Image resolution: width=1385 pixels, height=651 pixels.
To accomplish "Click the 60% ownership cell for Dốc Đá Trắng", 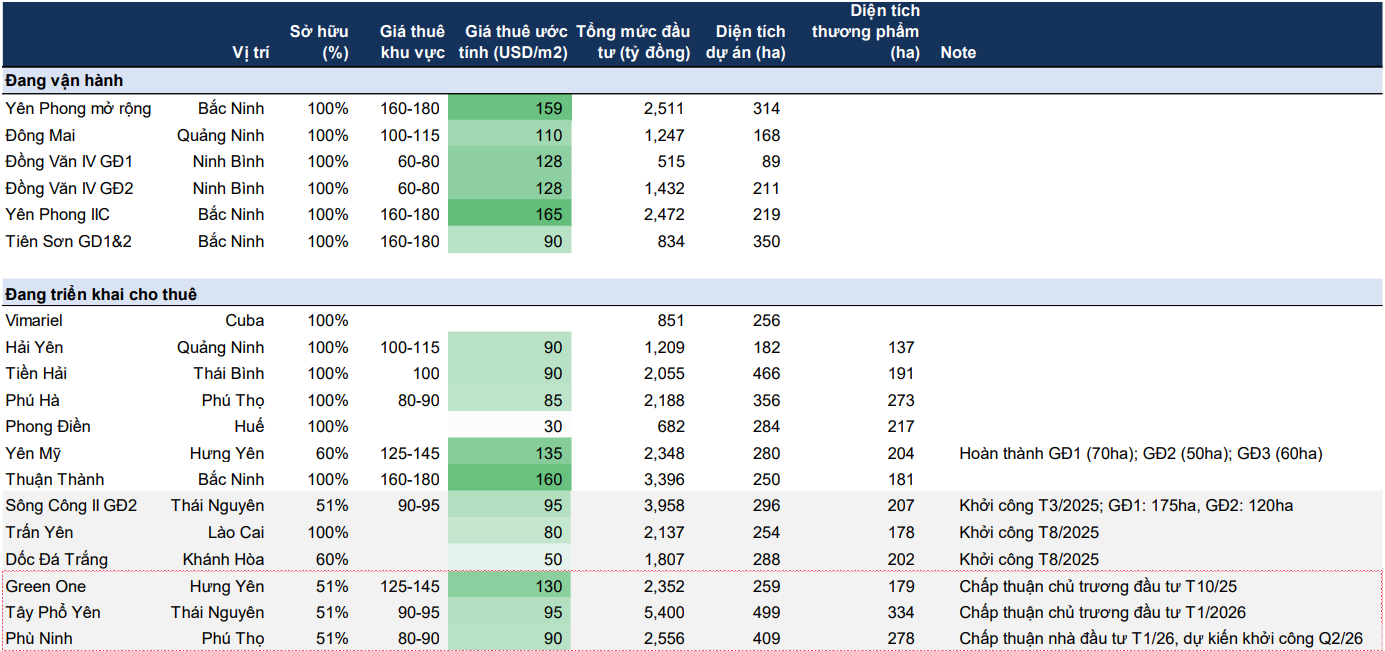I will pos(328,560).
